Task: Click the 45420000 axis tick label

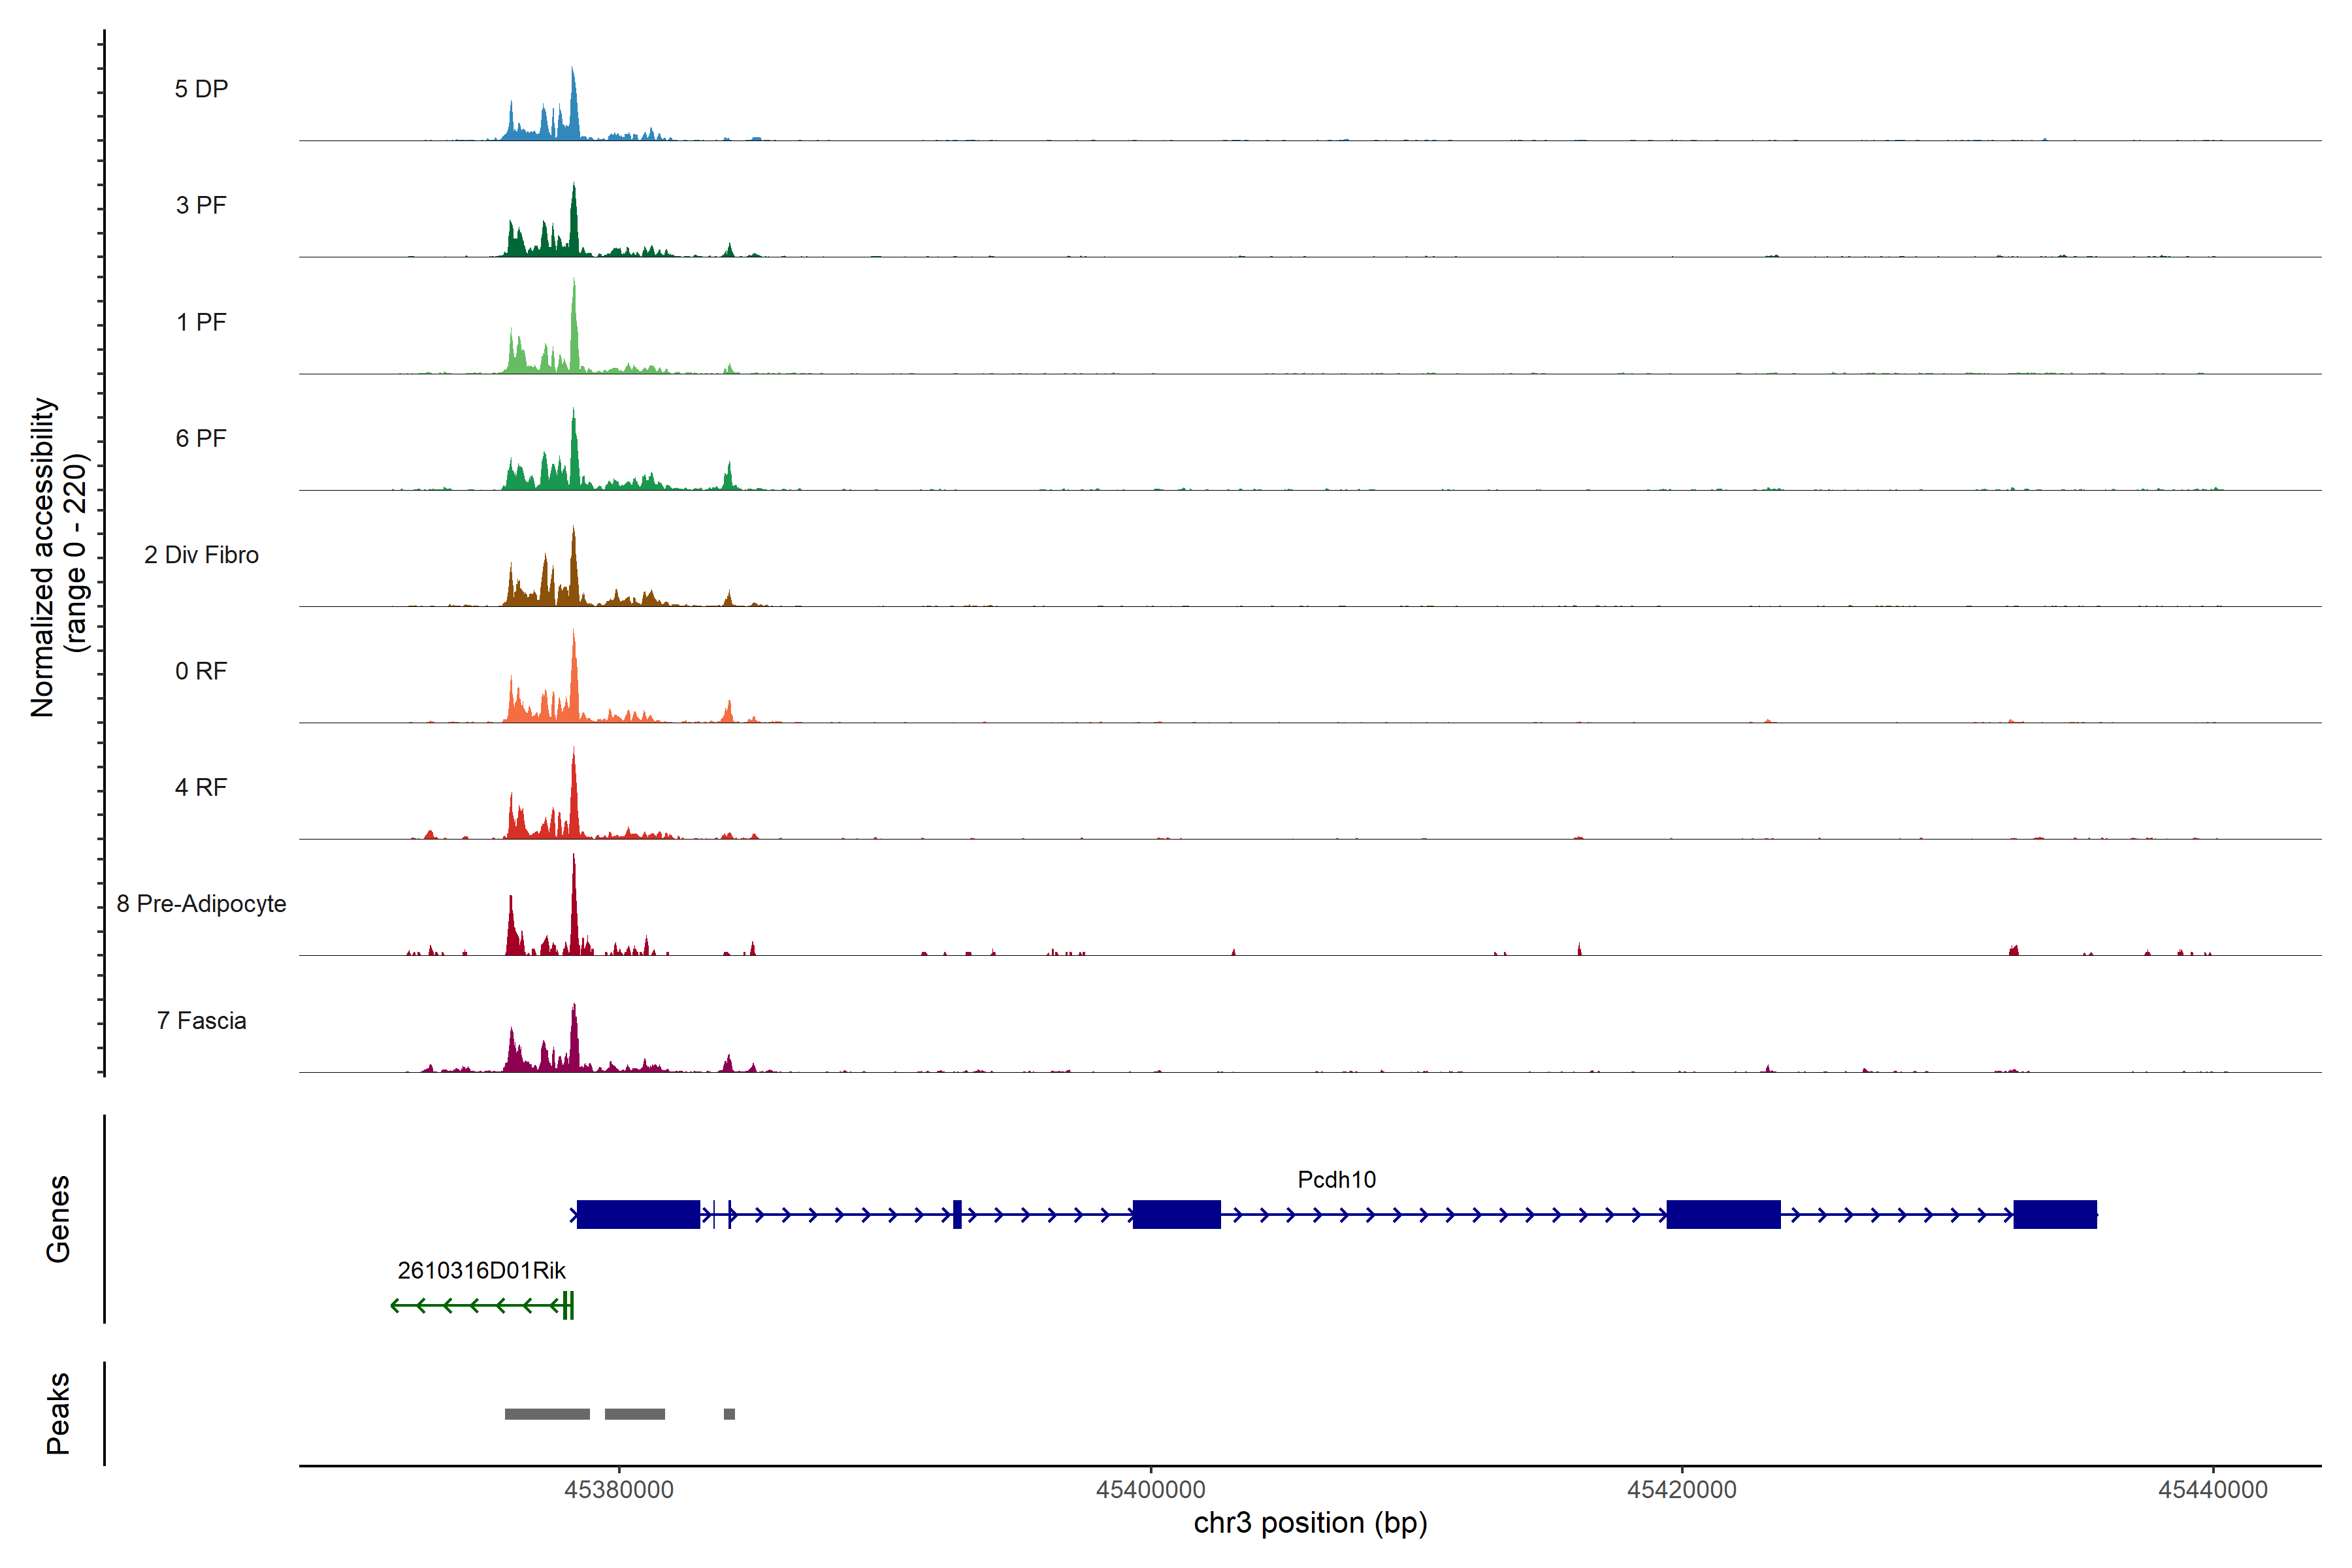Action: tap(1682, 1490)
